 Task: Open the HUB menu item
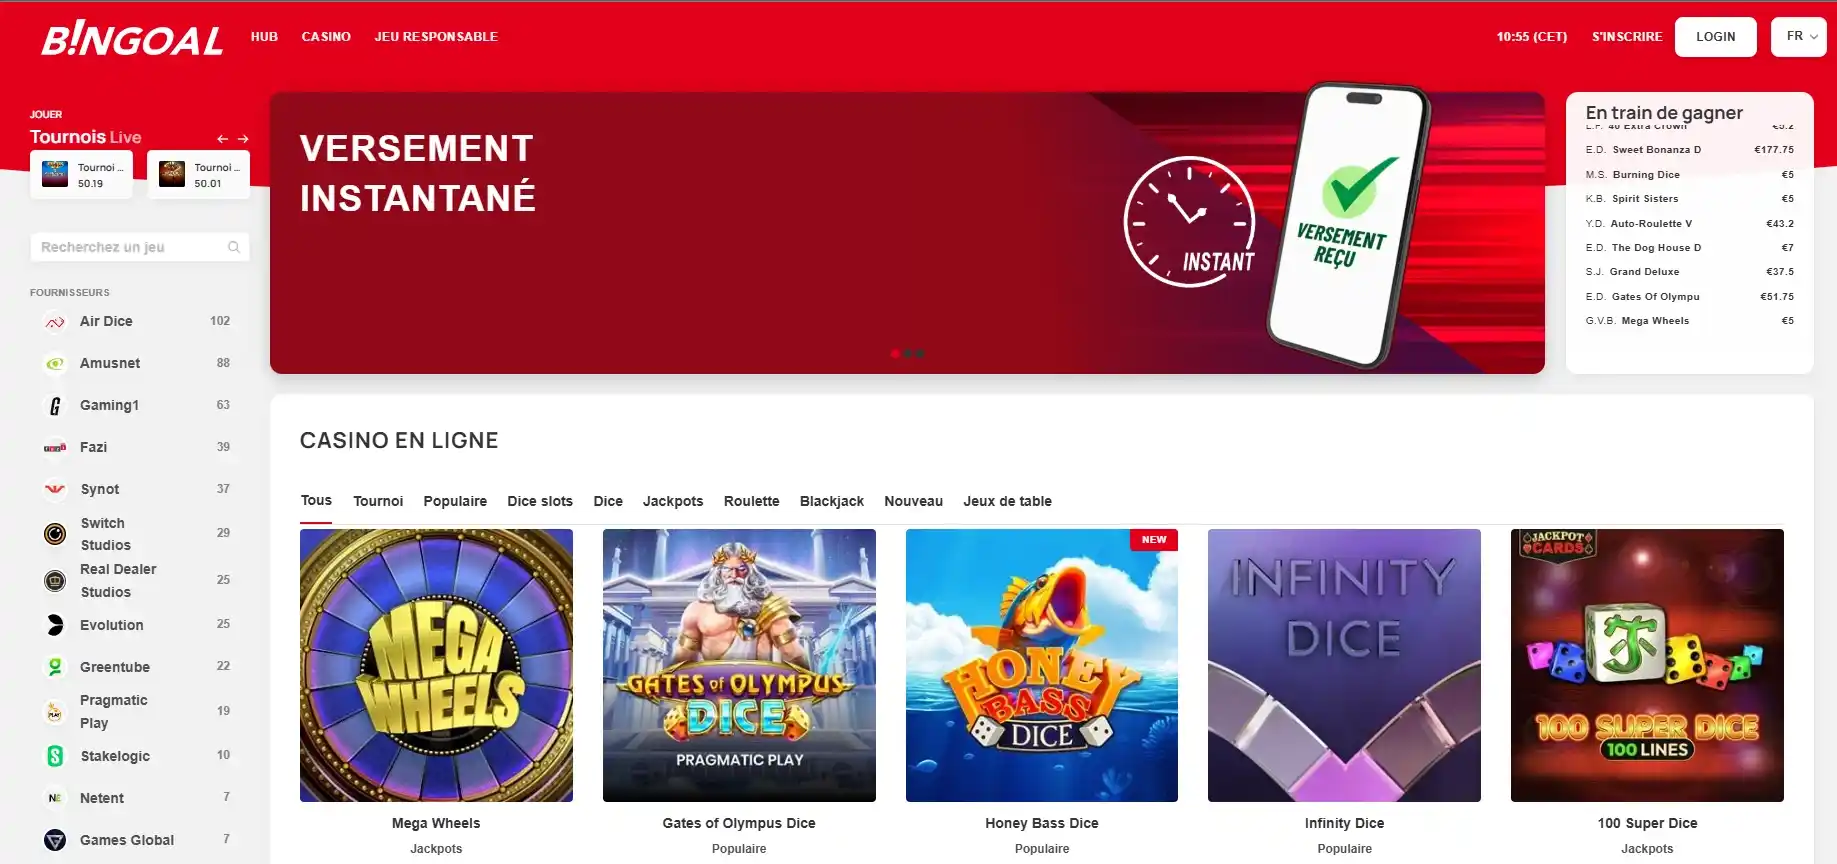click(x=264, y=37)
